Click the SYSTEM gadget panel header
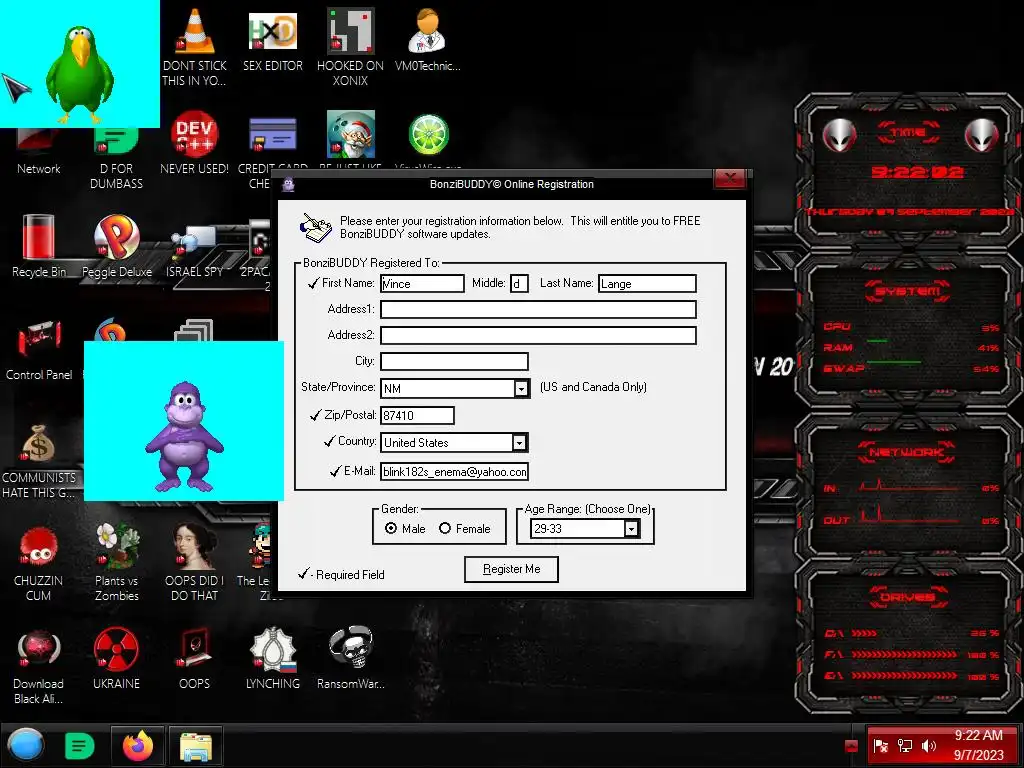 pyautogui.click(x=908, y=291)
